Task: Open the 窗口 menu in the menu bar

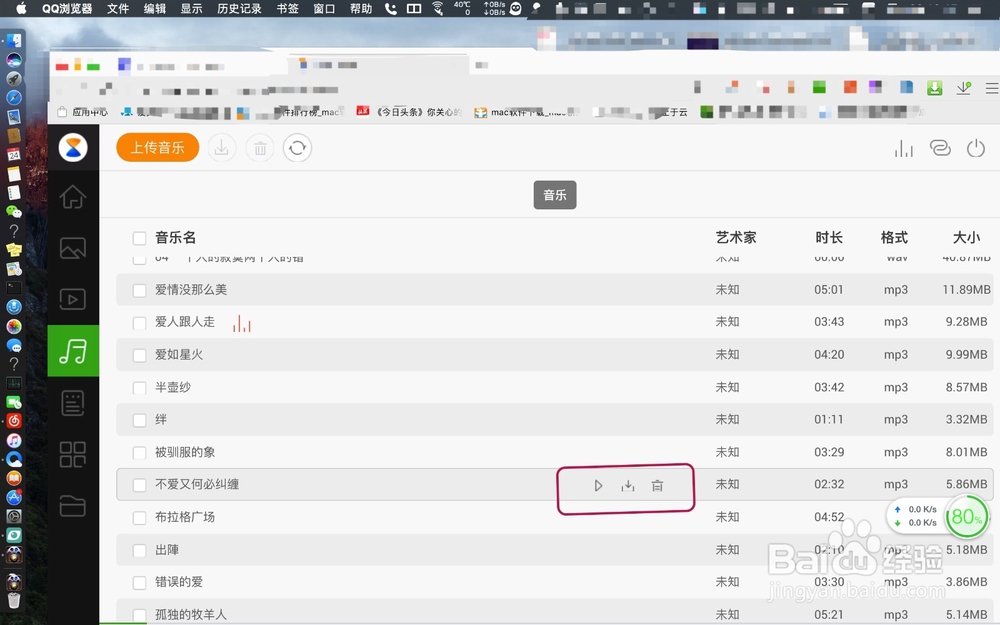Action: (324, 8)
